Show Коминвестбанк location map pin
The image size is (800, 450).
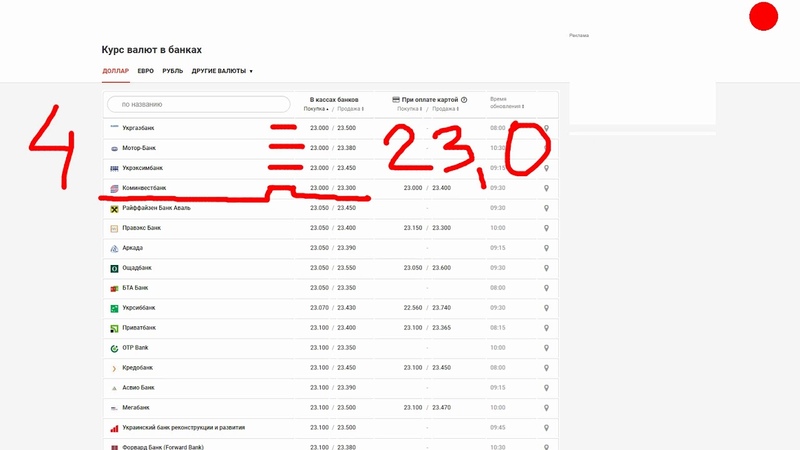click(546, 188)
